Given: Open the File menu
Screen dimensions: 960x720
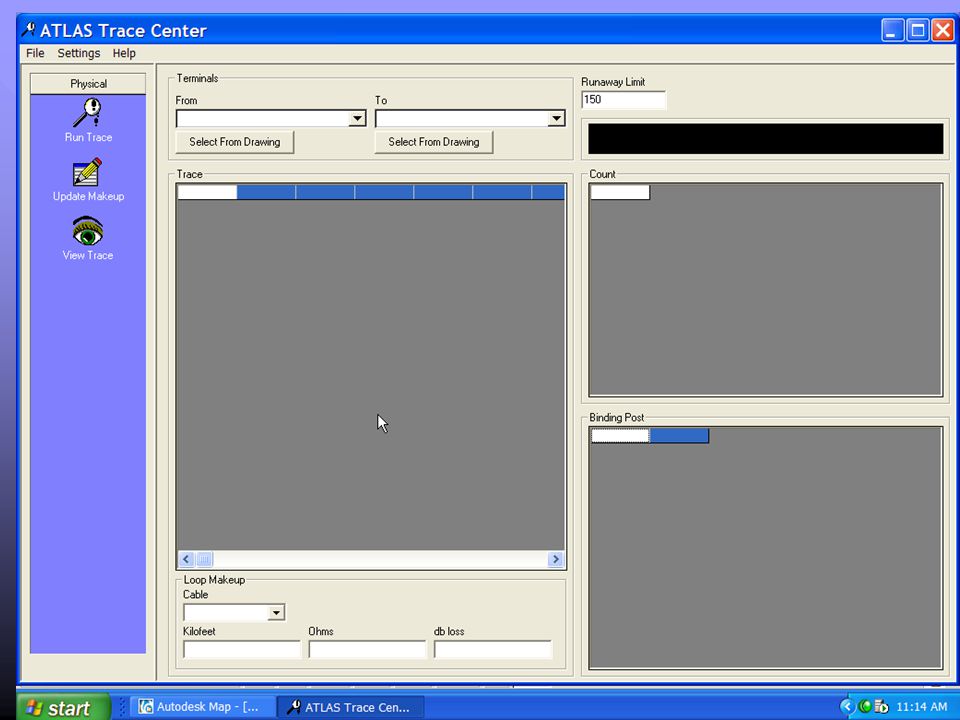Looking at the screenshot, I should [x=35, y=53].
